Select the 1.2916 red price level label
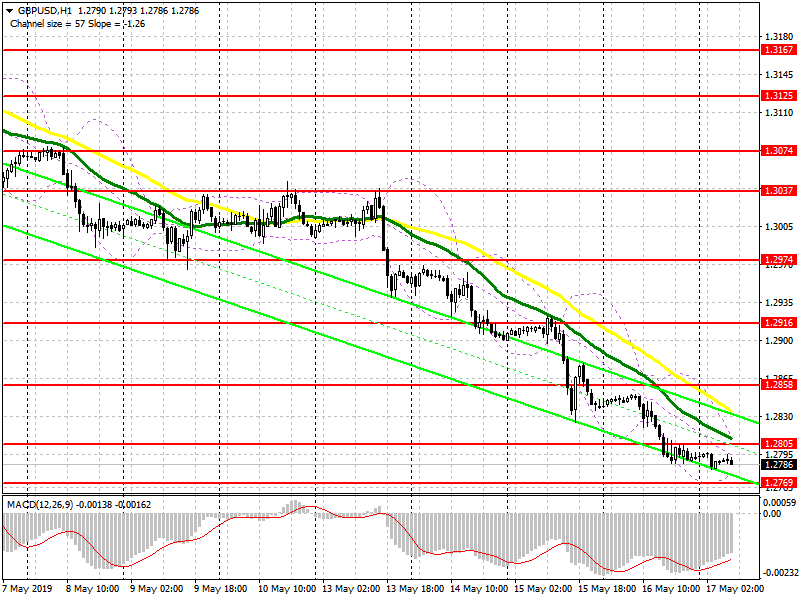 779,322
